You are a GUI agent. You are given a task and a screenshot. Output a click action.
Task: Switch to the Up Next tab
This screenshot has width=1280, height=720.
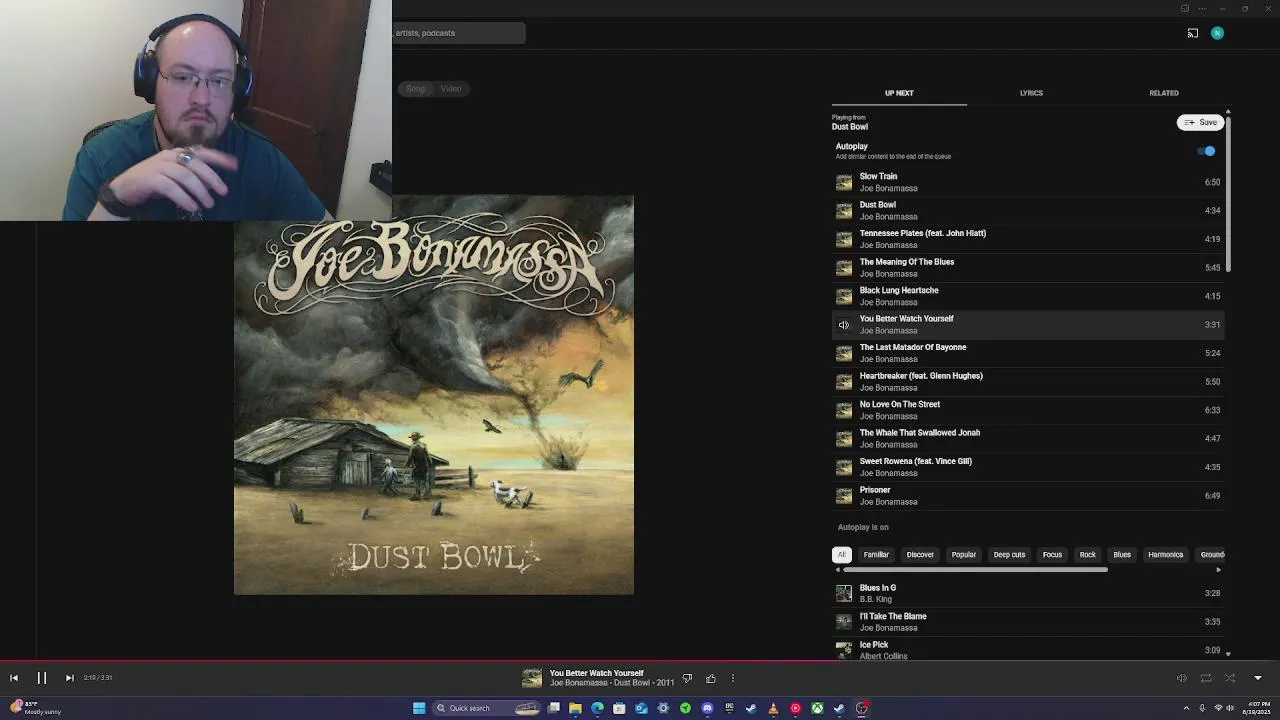tap(899, 93)
